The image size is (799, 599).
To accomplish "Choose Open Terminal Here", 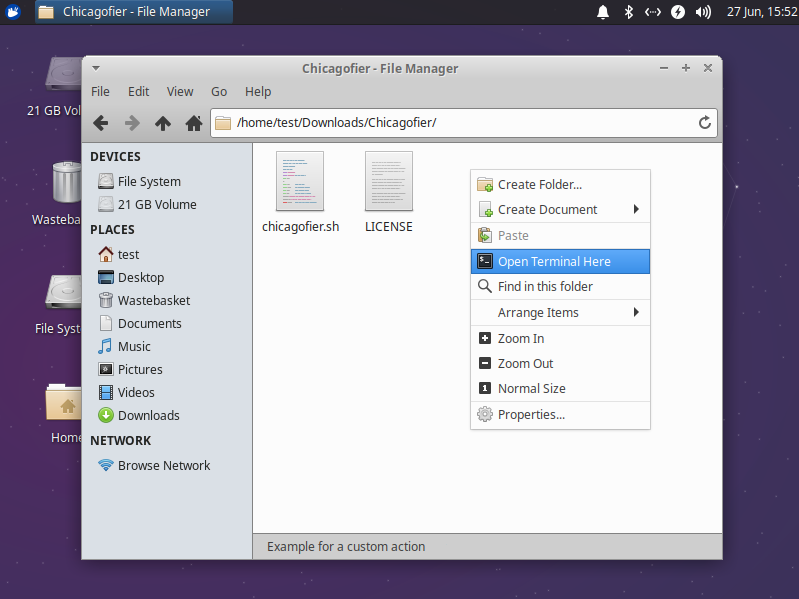I will point(560,261).
